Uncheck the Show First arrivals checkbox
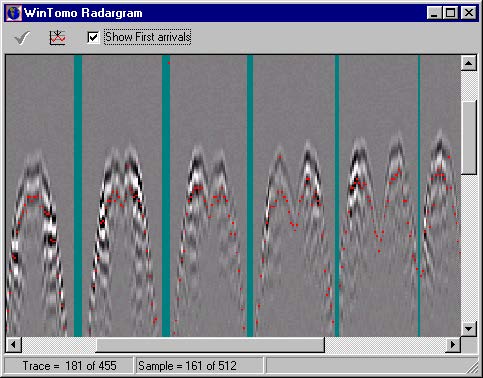483x378 pixels. (93, 37)
